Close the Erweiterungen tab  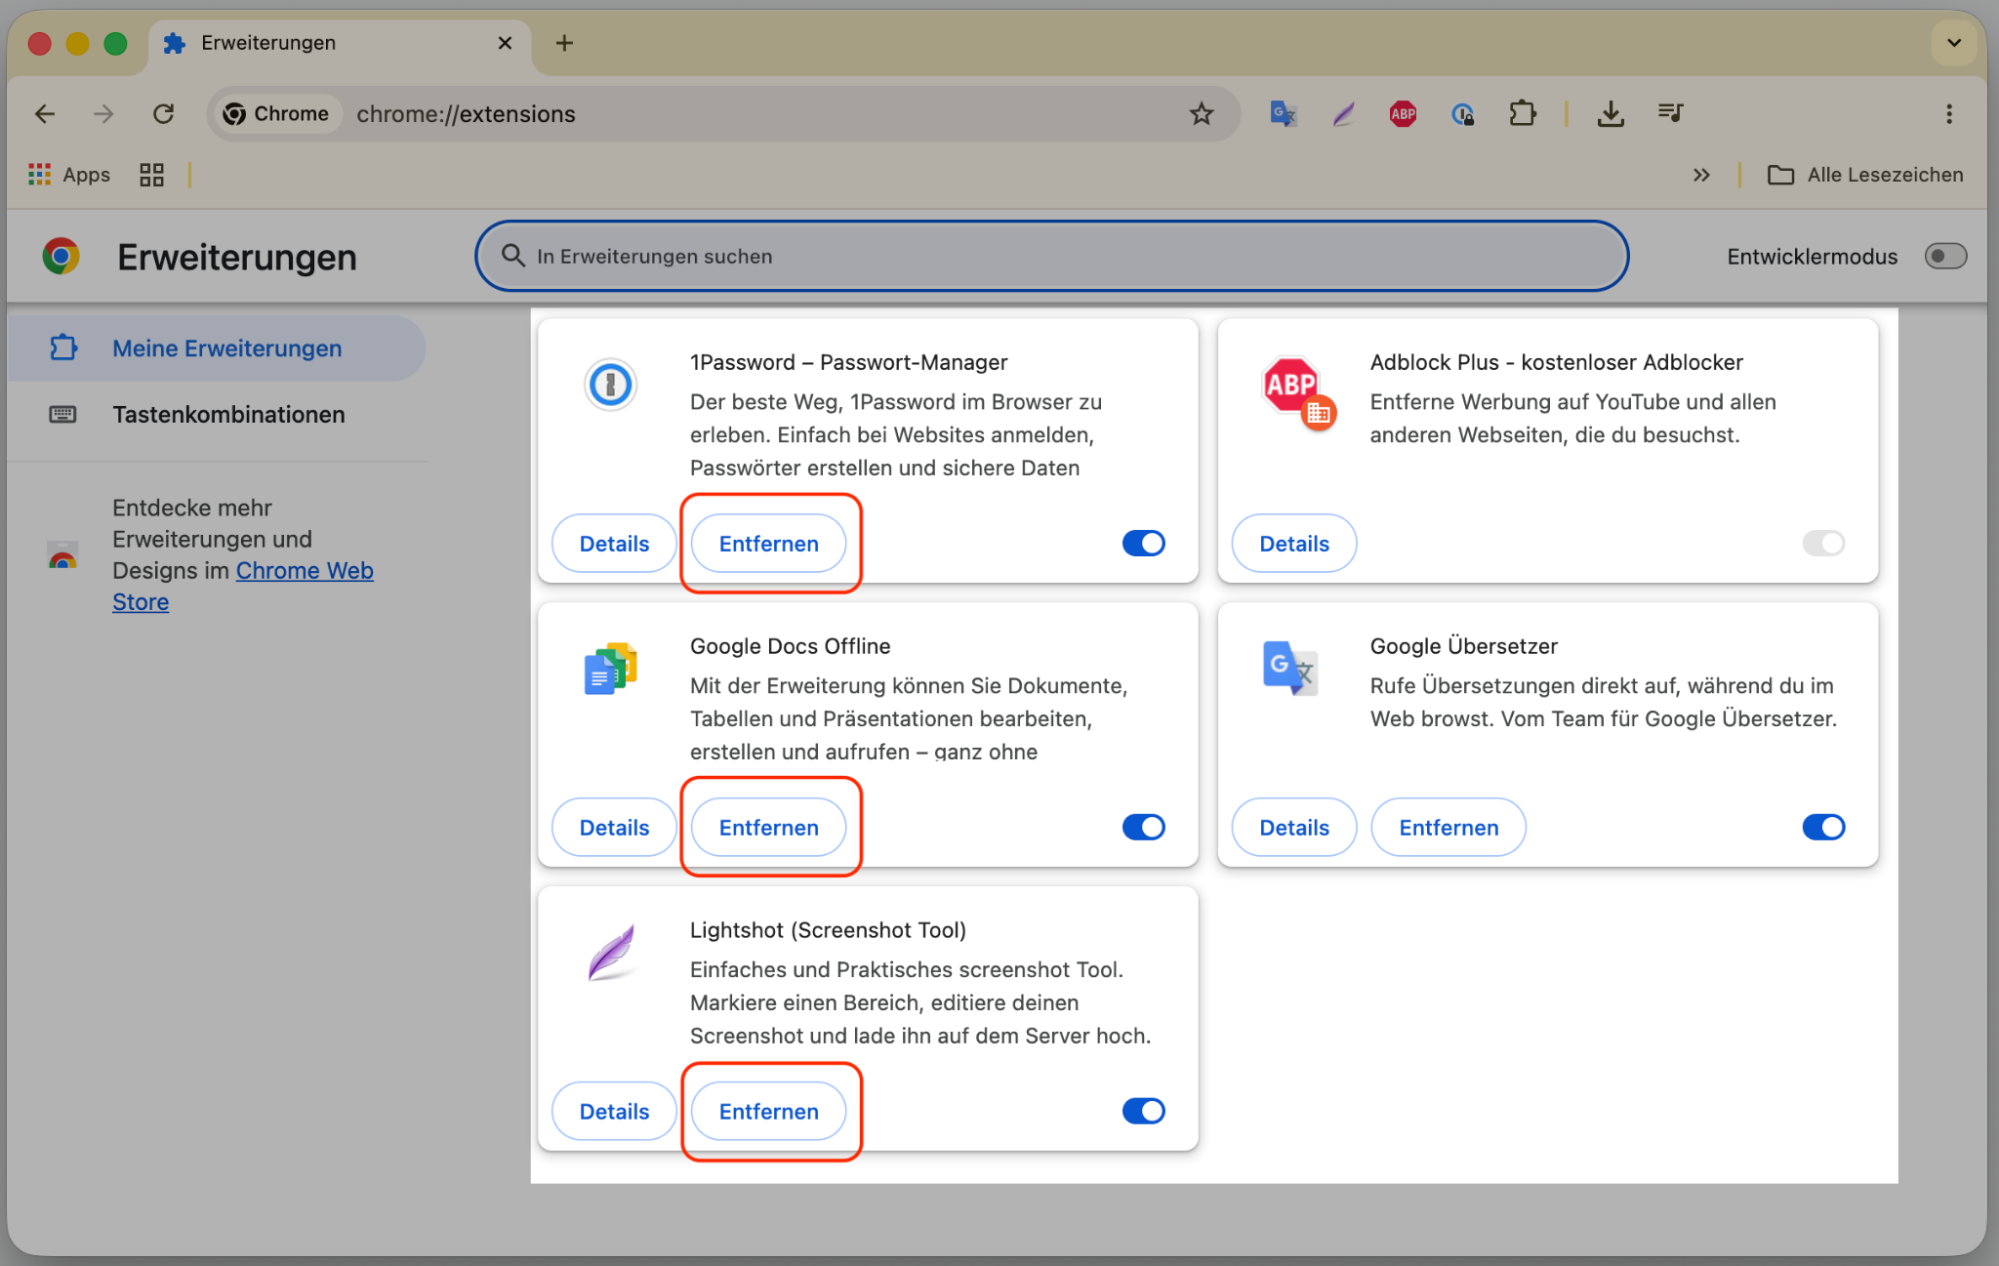[x=504, y=43]
